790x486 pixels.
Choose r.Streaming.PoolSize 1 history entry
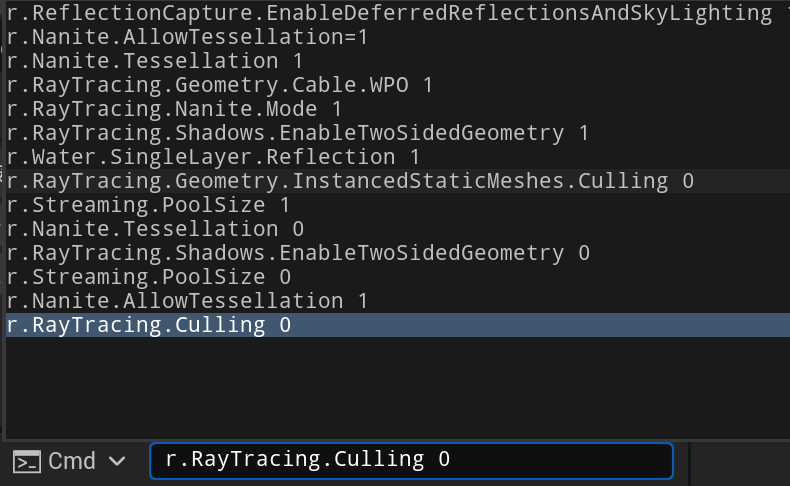click(398, 205)
